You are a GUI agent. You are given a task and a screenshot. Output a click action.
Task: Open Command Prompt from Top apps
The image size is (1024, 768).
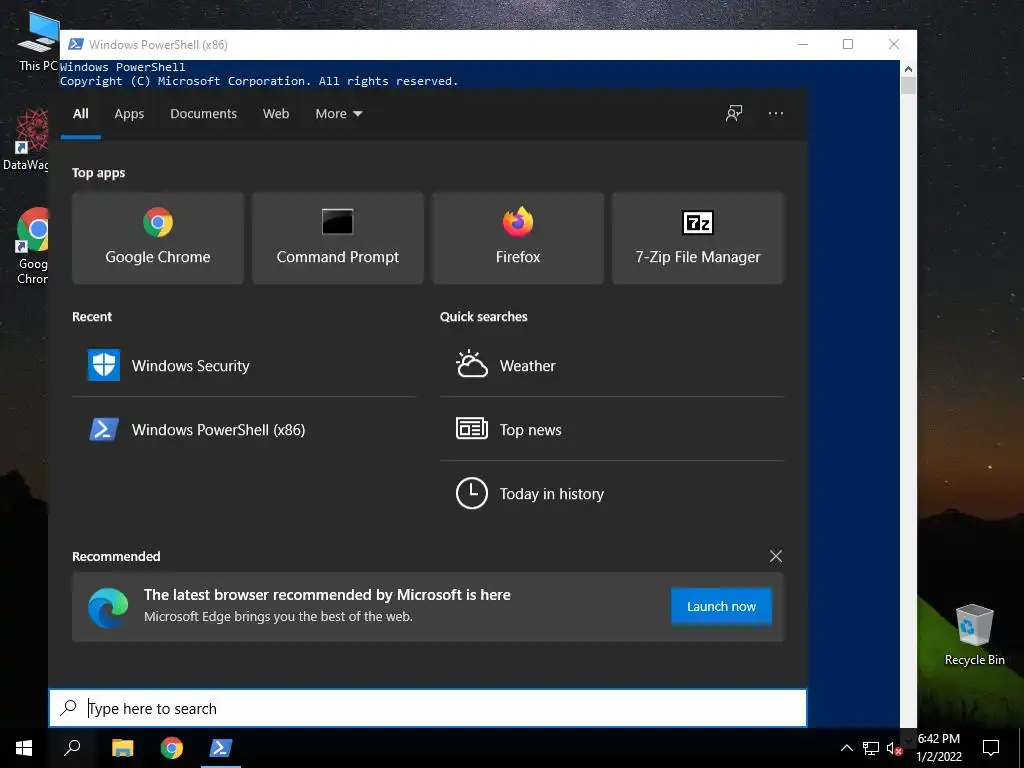tap(338, 238)
